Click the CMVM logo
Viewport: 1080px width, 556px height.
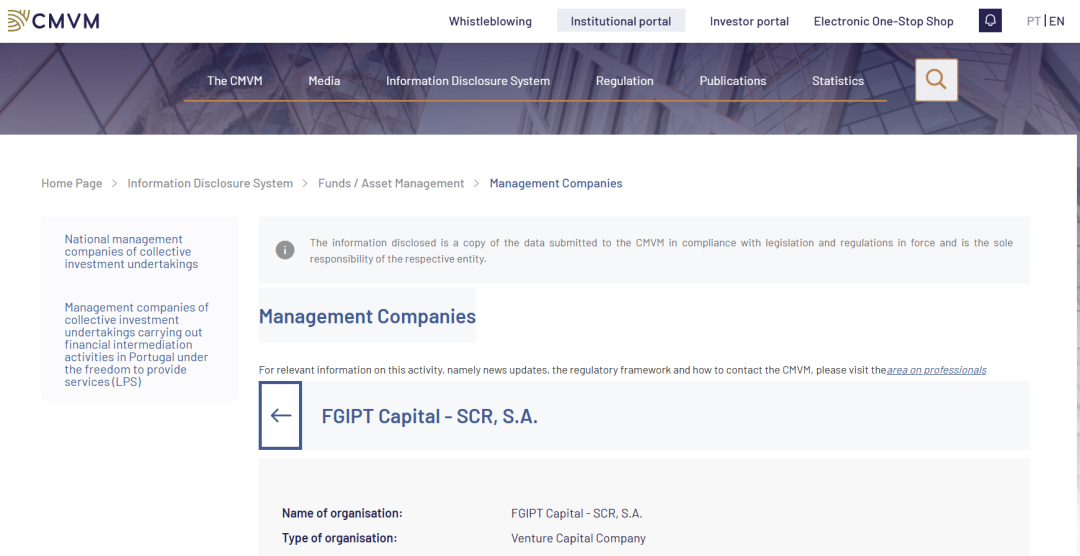(x=54, y=21)
